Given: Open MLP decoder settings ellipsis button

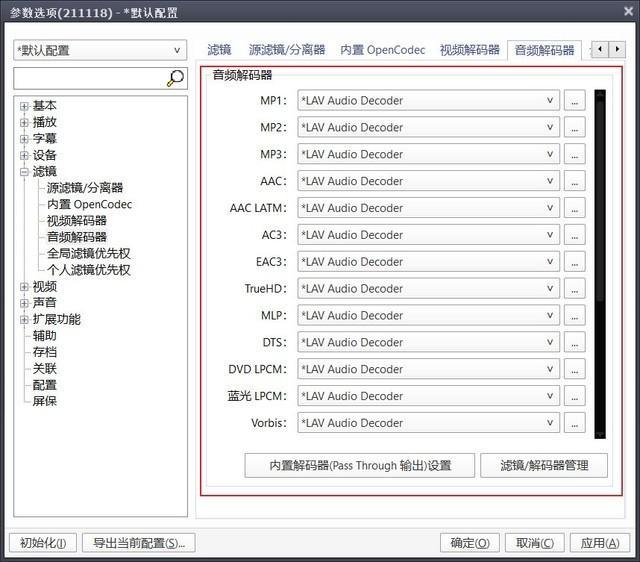Looking at the screenshot, I should pos(574,315).
